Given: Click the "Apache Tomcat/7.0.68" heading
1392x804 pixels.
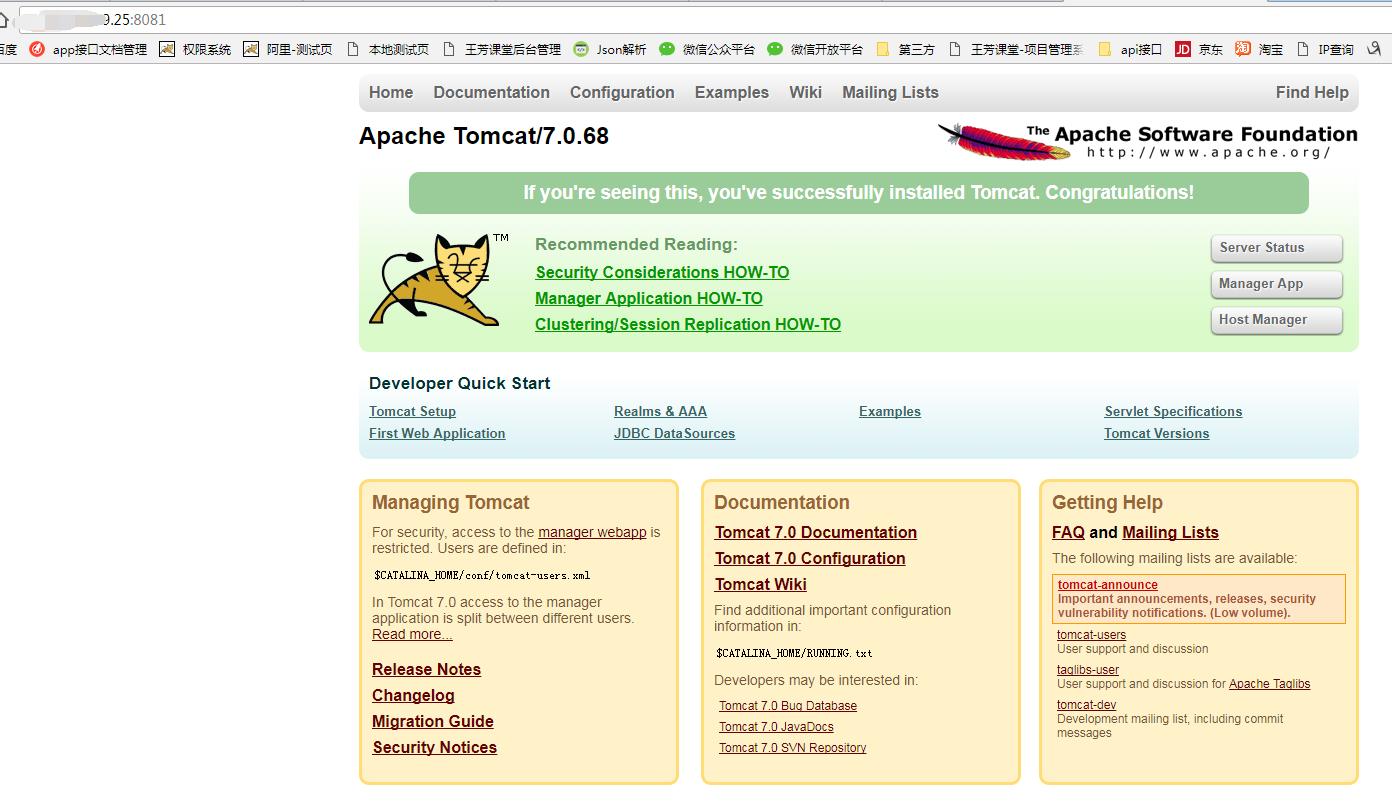Looking at the screenshot, I should click(484, 136).
